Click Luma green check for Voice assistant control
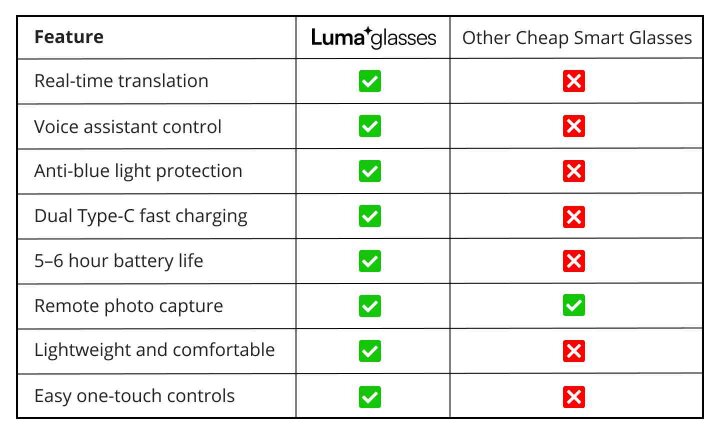The height and width of the screenshot is (435, 720). [x=370, y=127]
